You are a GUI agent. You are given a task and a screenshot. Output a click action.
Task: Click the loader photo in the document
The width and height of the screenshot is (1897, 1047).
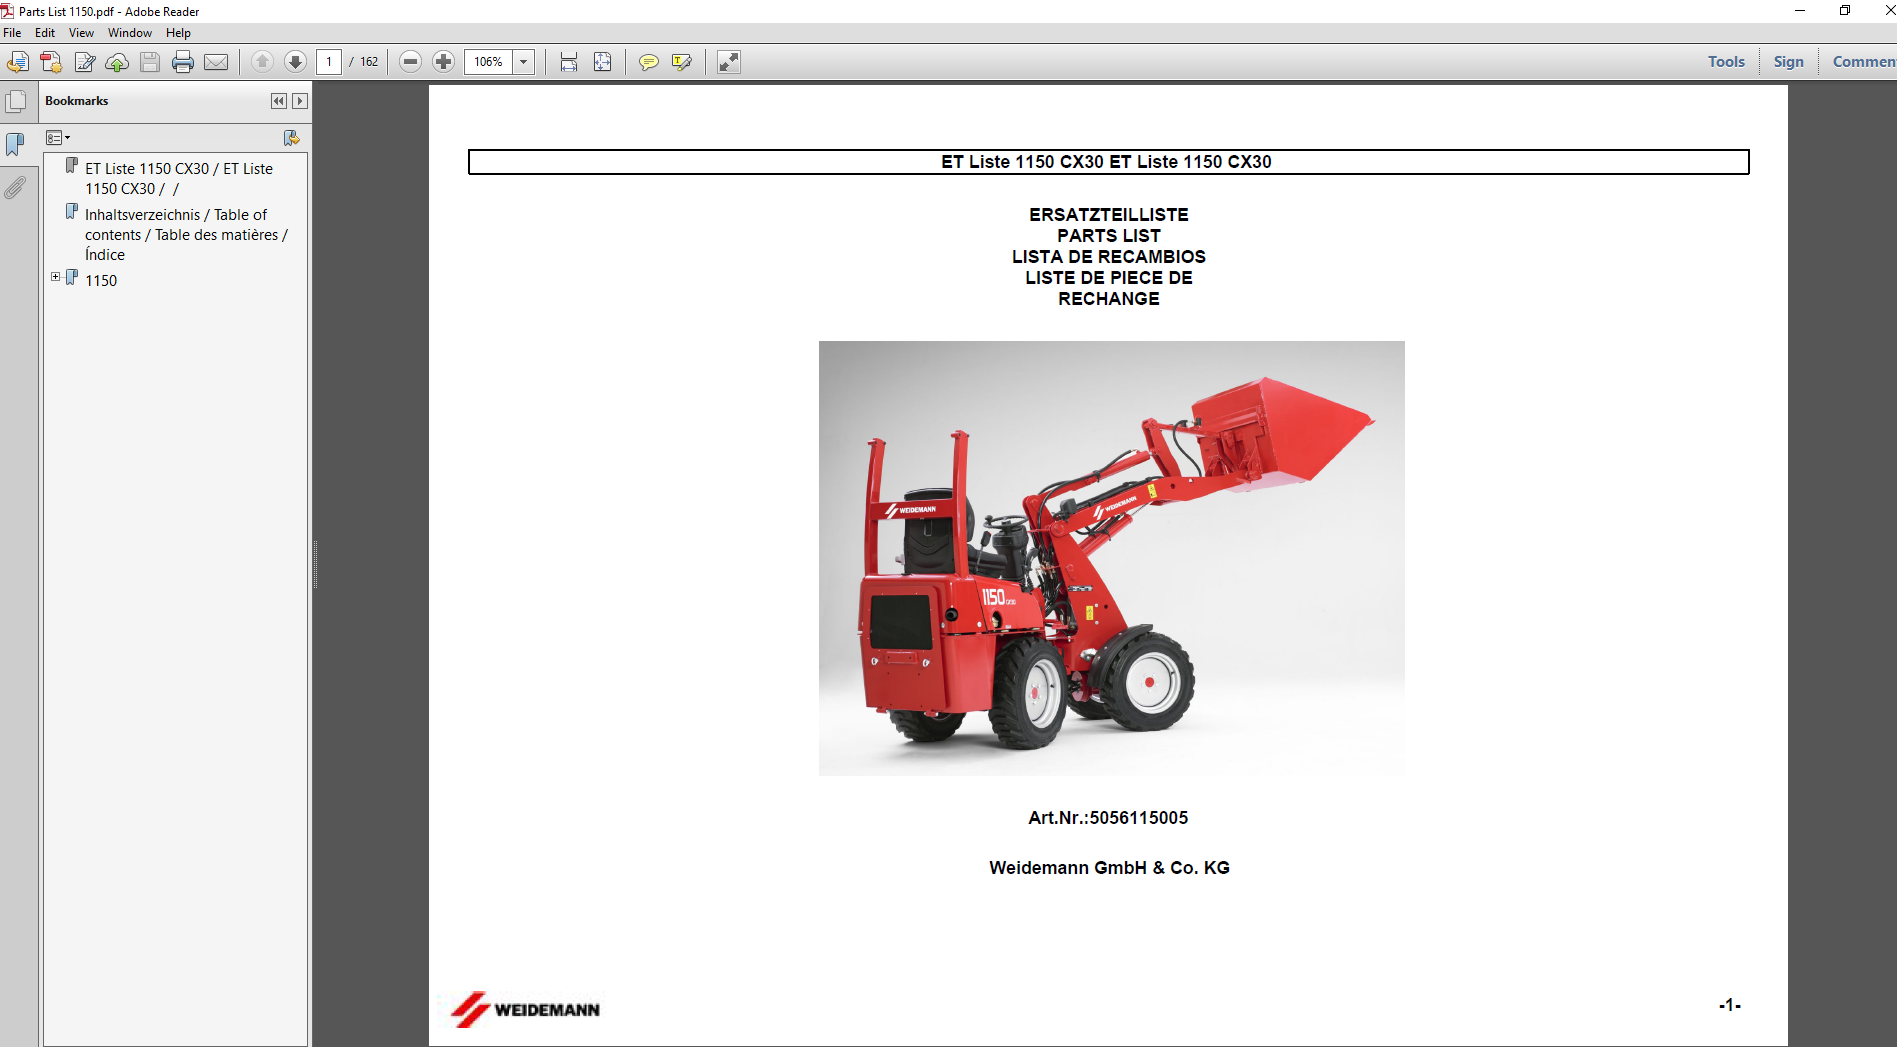click(x=1111, y=558)
